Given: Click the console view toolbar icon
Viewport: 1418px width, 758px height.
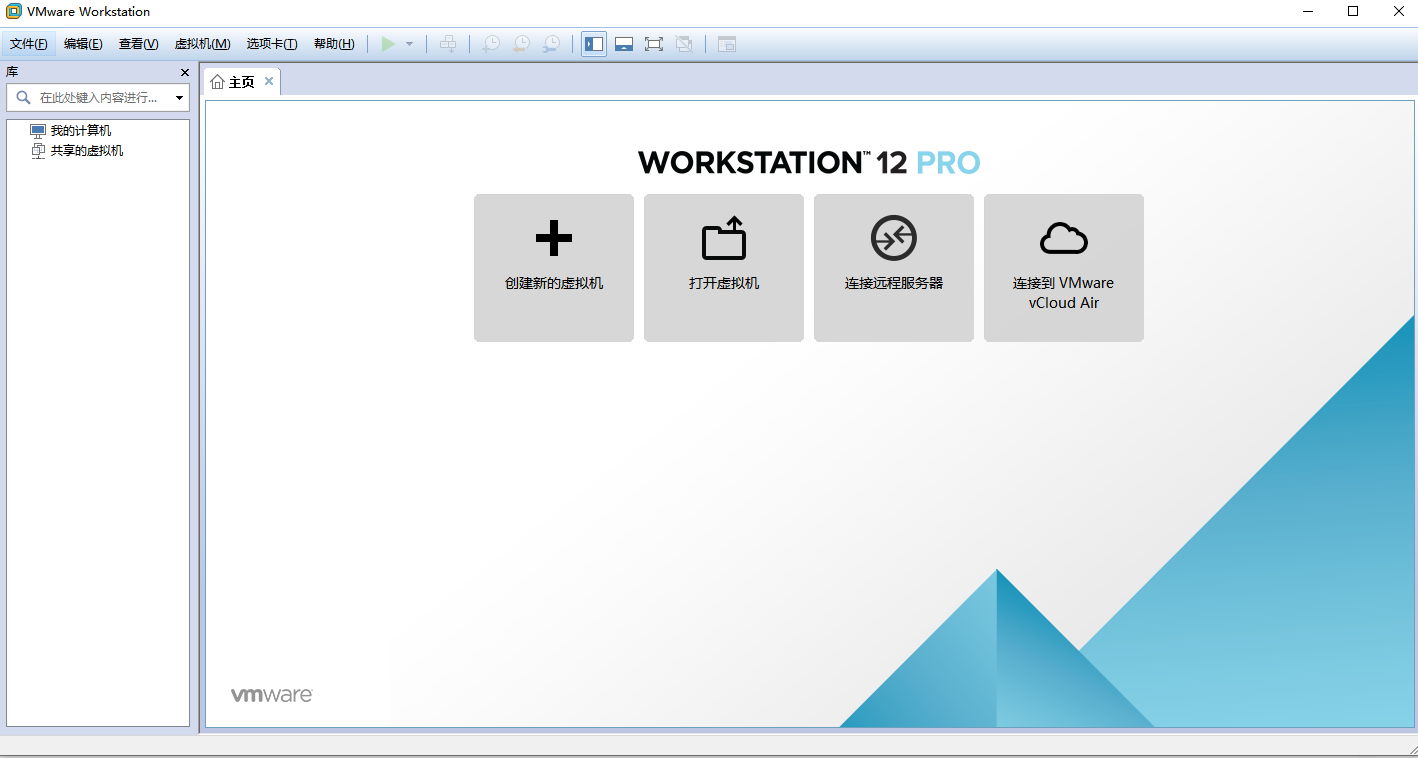Looking at the screenshot, I should coord(727,44).
